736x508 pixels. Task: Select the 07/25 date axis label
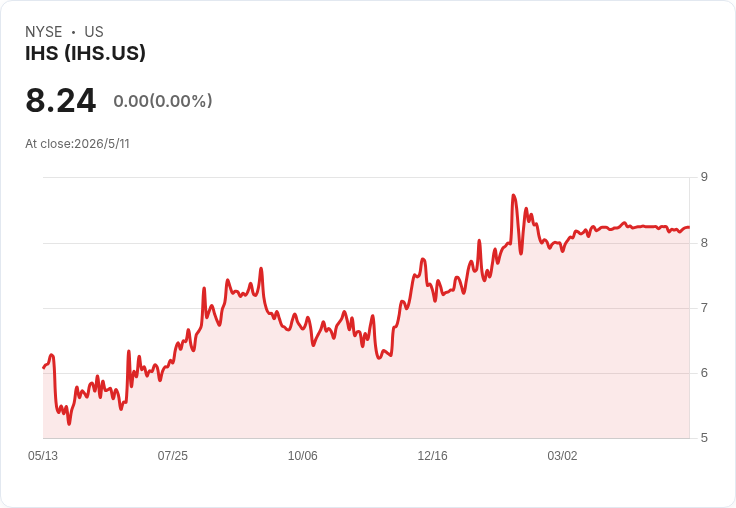(172, 455)
